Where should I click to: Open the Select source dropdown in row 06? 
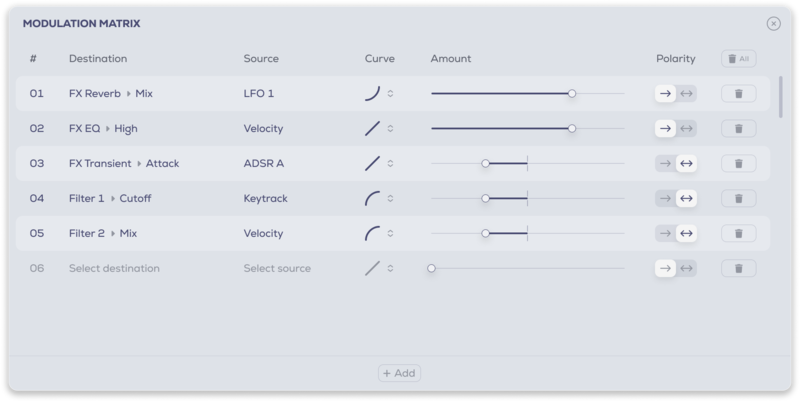277,268
